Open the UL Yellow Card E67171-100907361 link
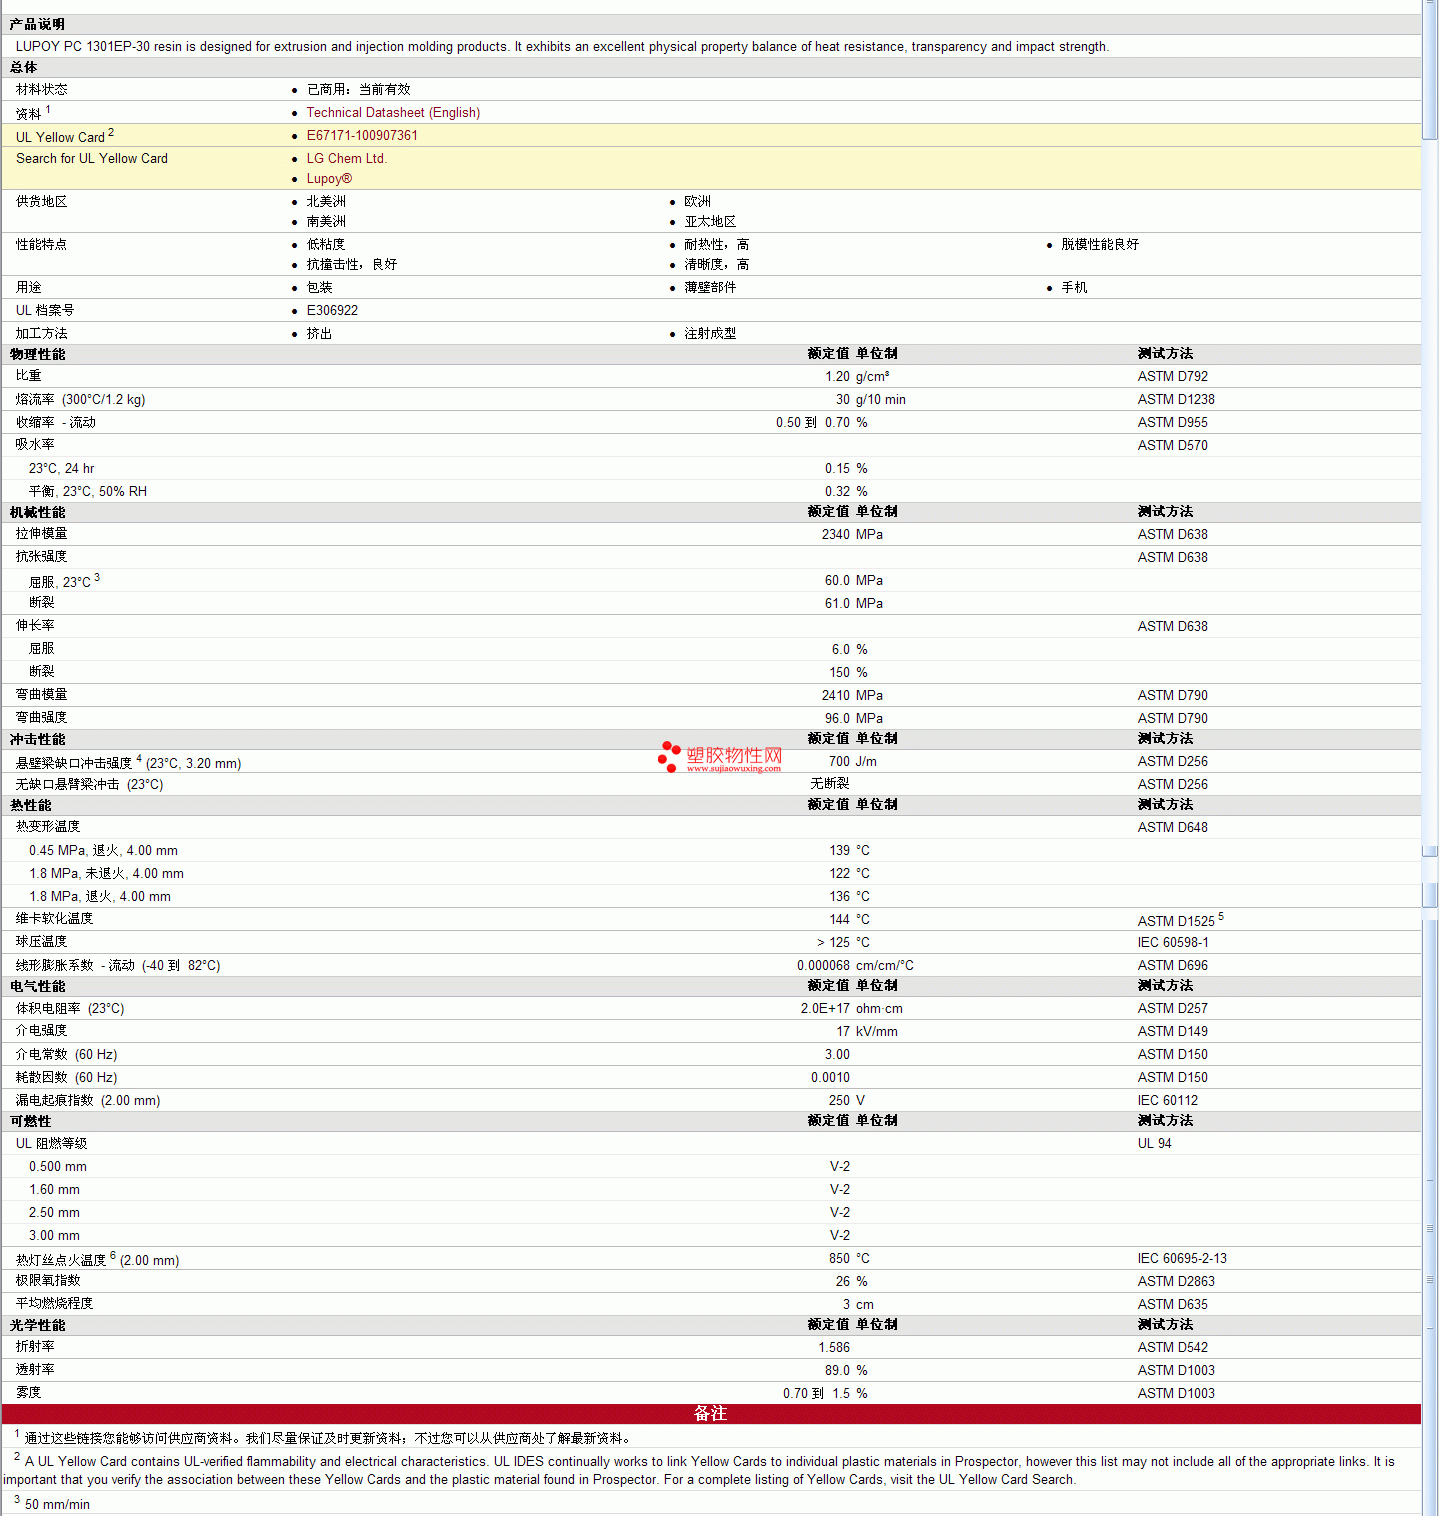 pyautogui.click(x=362, y=136)
